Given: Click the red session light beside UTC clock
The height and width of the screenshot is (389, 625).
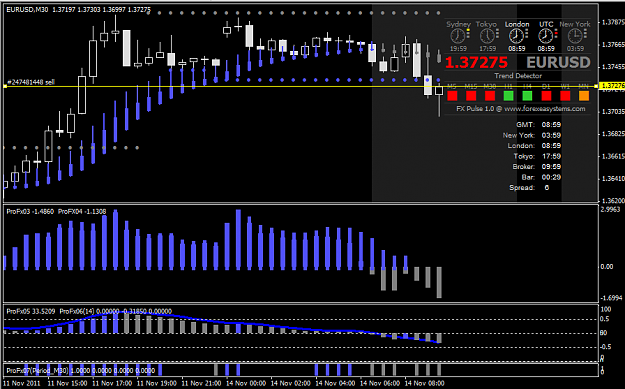Looking at the screenshot, I should pos(556,33).
